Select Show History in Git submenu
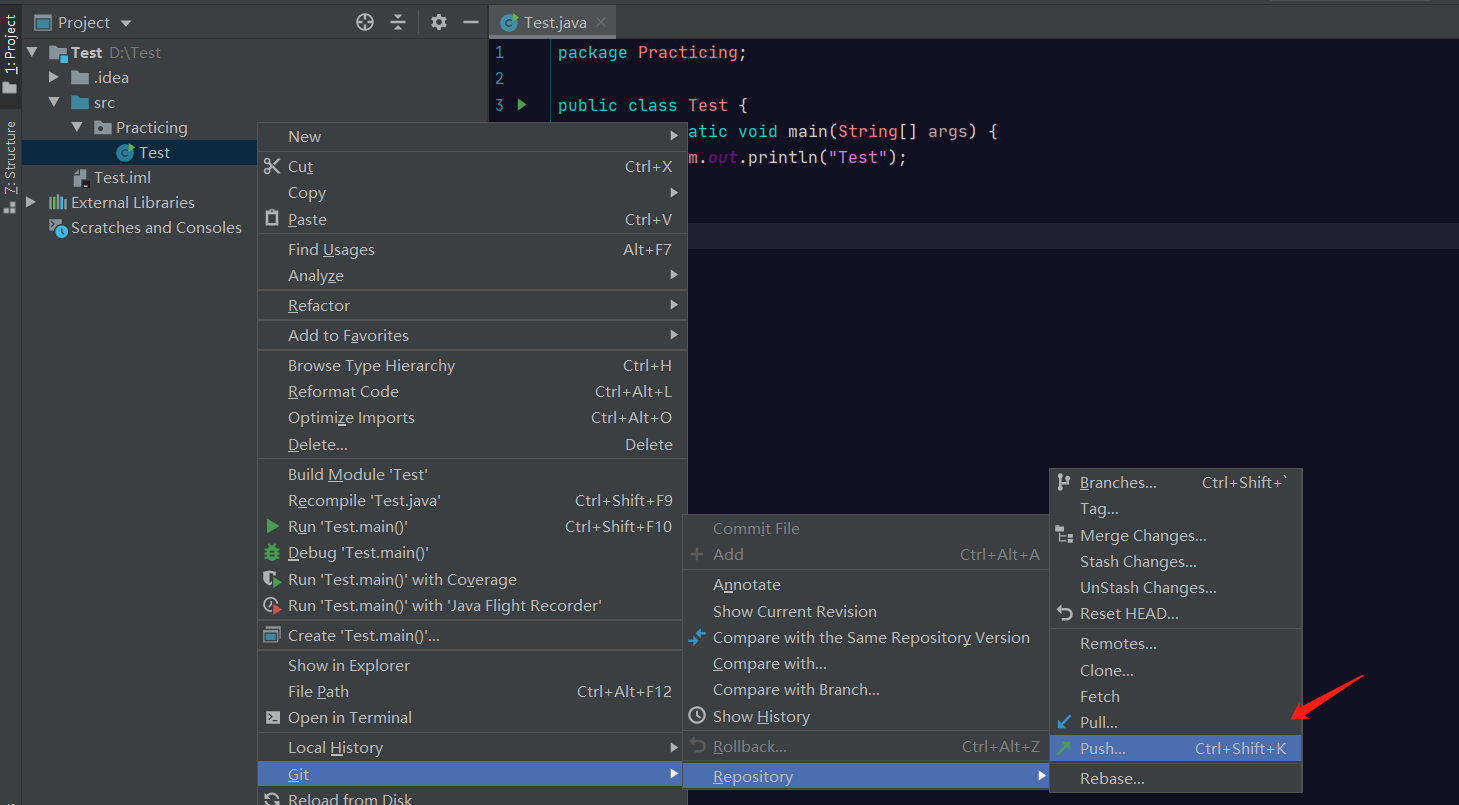Viewport: 1459px width, 805px height. pos(866,716)
